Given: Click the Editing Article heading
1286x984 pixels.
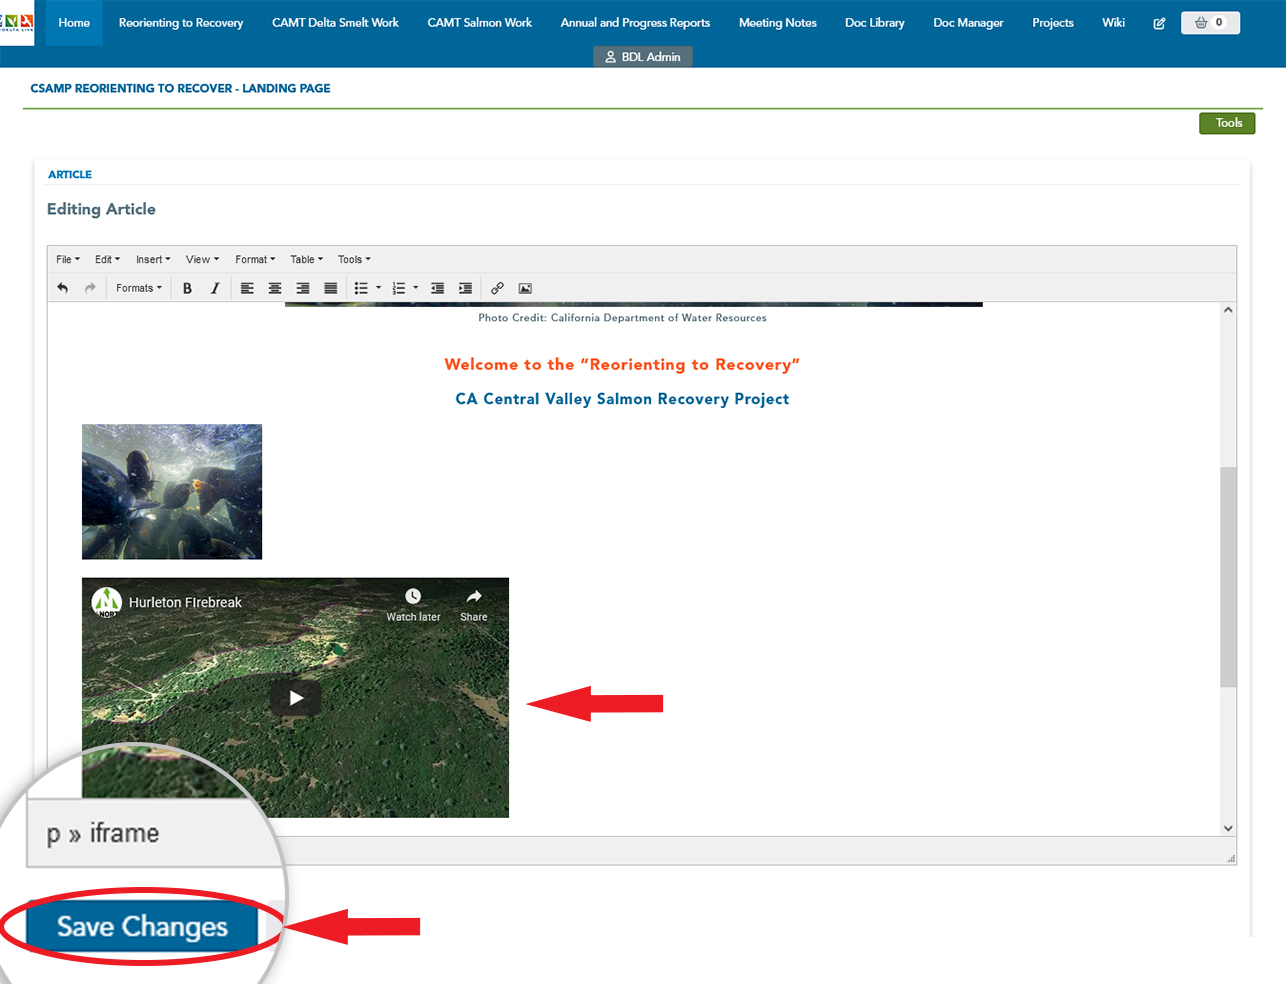Looking at the screenshot, I should point(101,209).
